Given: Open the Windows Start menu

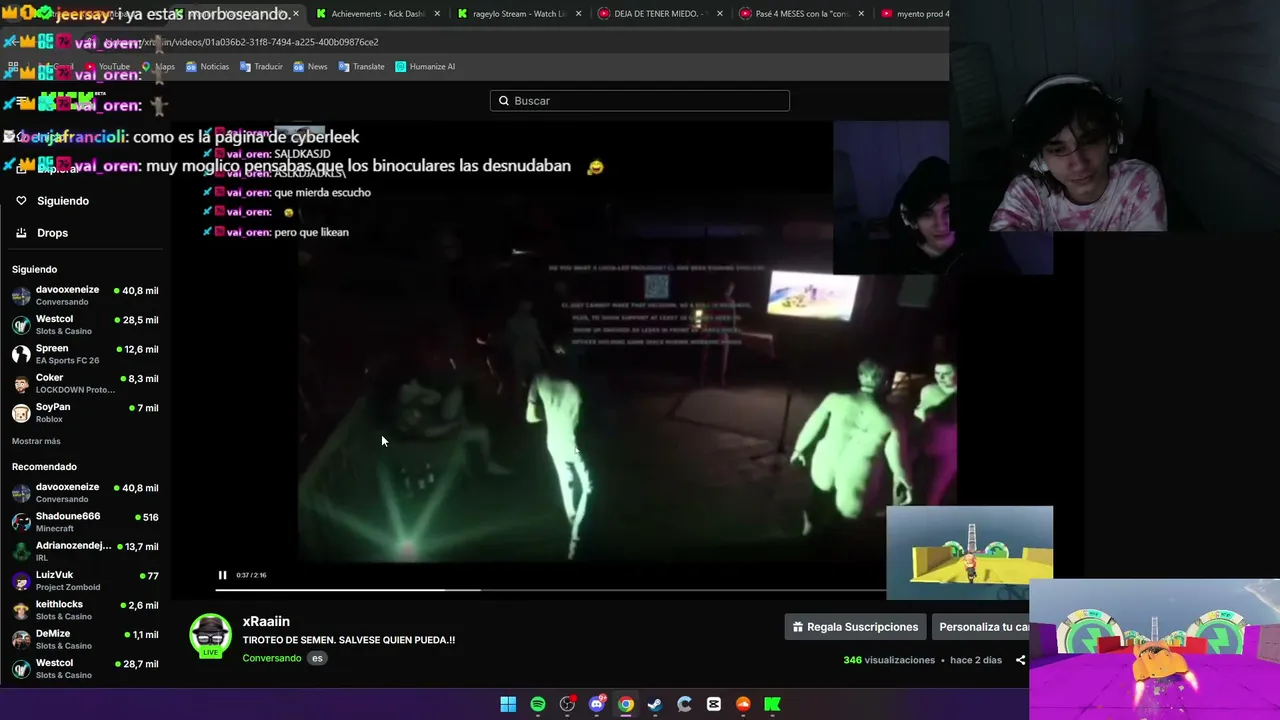Looking at the screenshot, I should [x=508, y=705].
